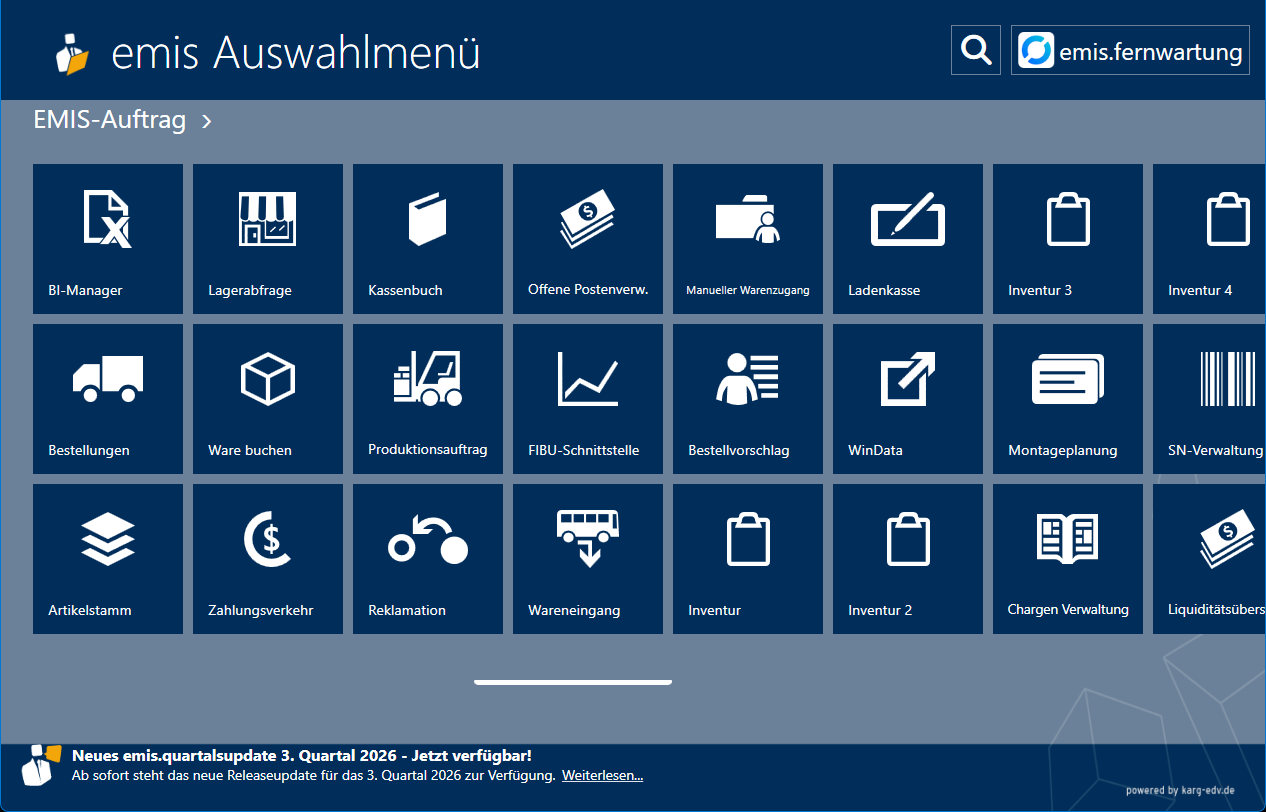The image size is (1266, 812).
Task: Open the Inventur 2 clipboard tile
Action: coord(908,559)
